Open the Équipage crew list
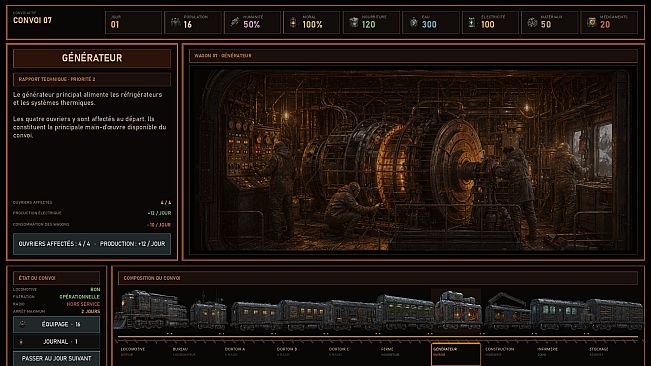Screen dimensions: 651x366 click(x=56, y=325)
